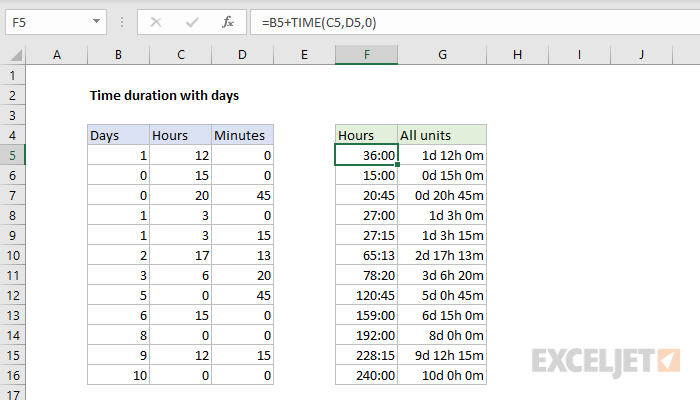Click the Name Box showing F5
Viewport: 700px width, 400px height.
pyautogui.click(x=48, y=20)
